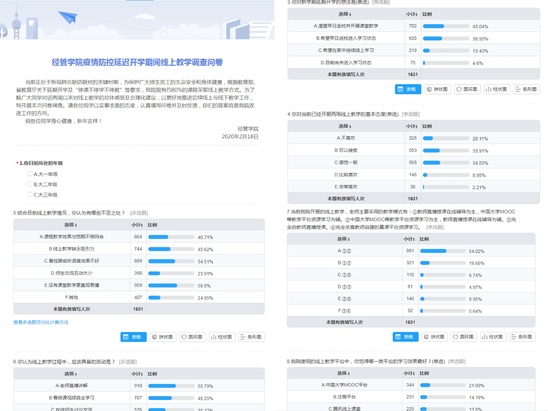Click the survey title 经管学院疫情防控延迟开学期间线上教学调查问卷

(x=137, y=62)
